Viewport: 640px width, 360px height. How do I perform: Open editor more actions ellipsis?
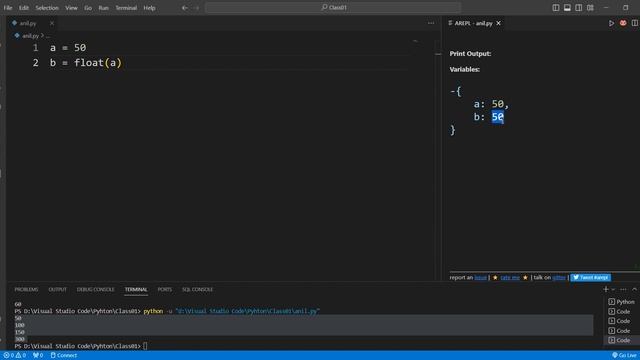pyautogui.click(x=431, y=23)
